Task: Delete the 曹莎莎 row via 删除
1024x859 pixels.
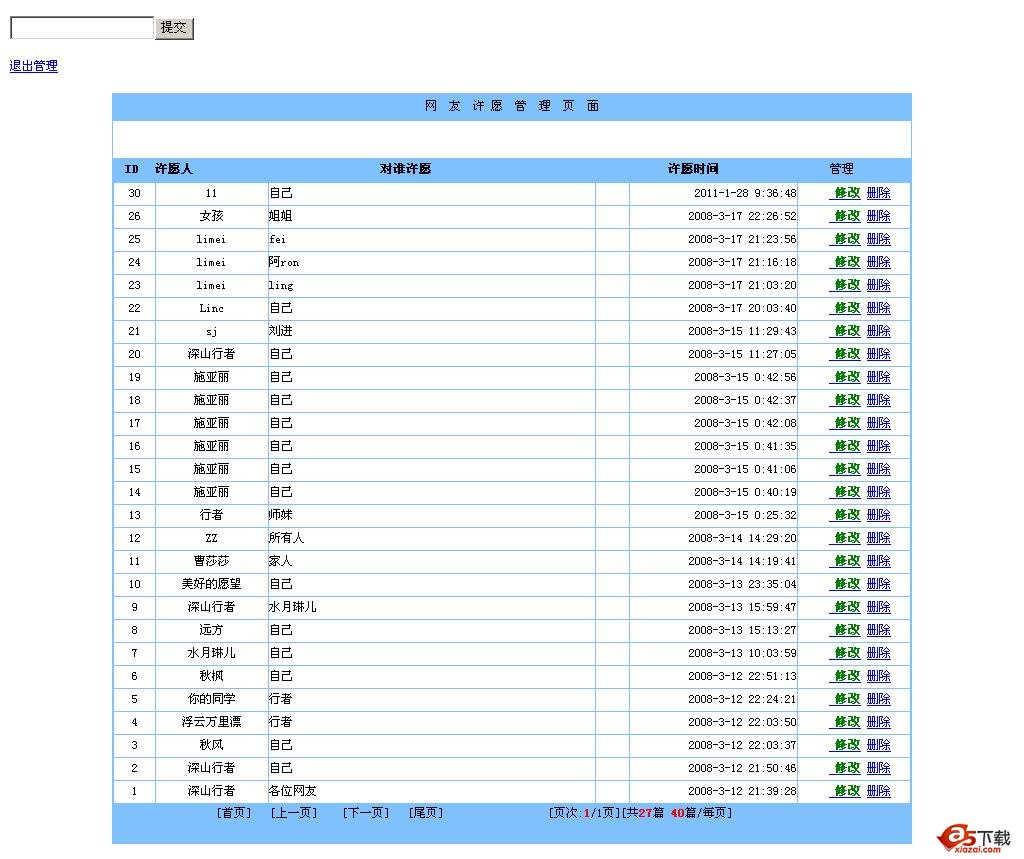Action: [x=878, y=560]
